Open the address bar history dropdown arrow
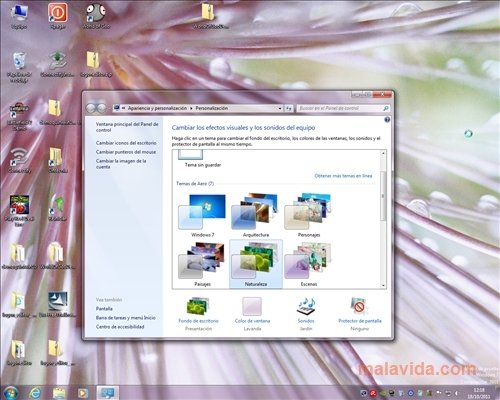Image resolution: width=500 pixels, height=400 pixels. click(280, 108)
